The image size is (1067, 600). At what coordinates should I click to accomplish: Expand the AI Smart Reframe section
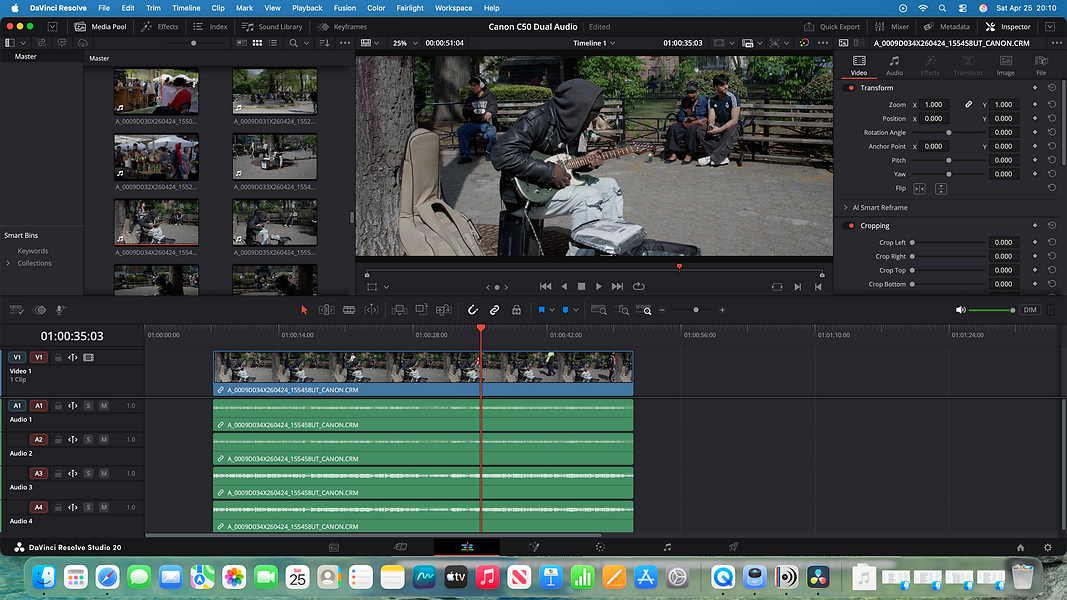click(846, 207)
